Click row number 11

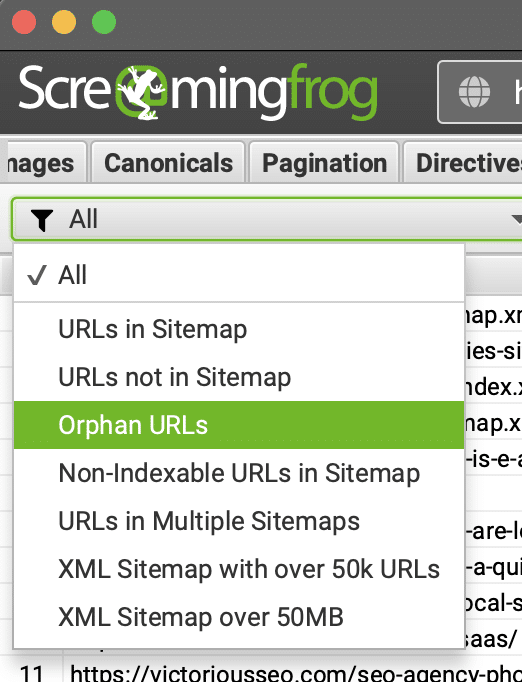(x=31, y=673)
